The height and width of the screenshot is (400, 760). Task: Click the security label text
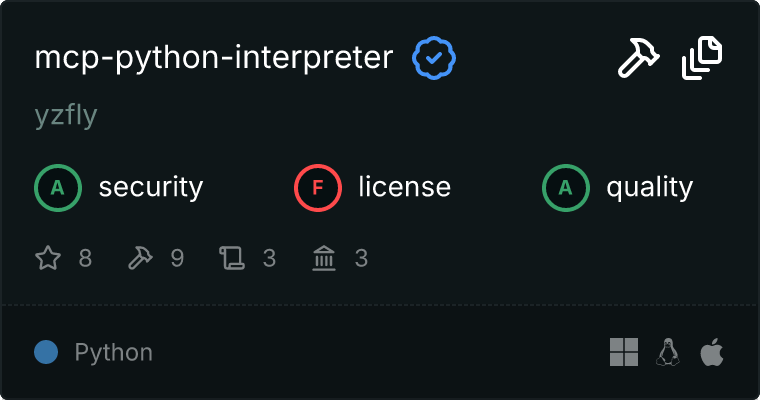[151, 187]
